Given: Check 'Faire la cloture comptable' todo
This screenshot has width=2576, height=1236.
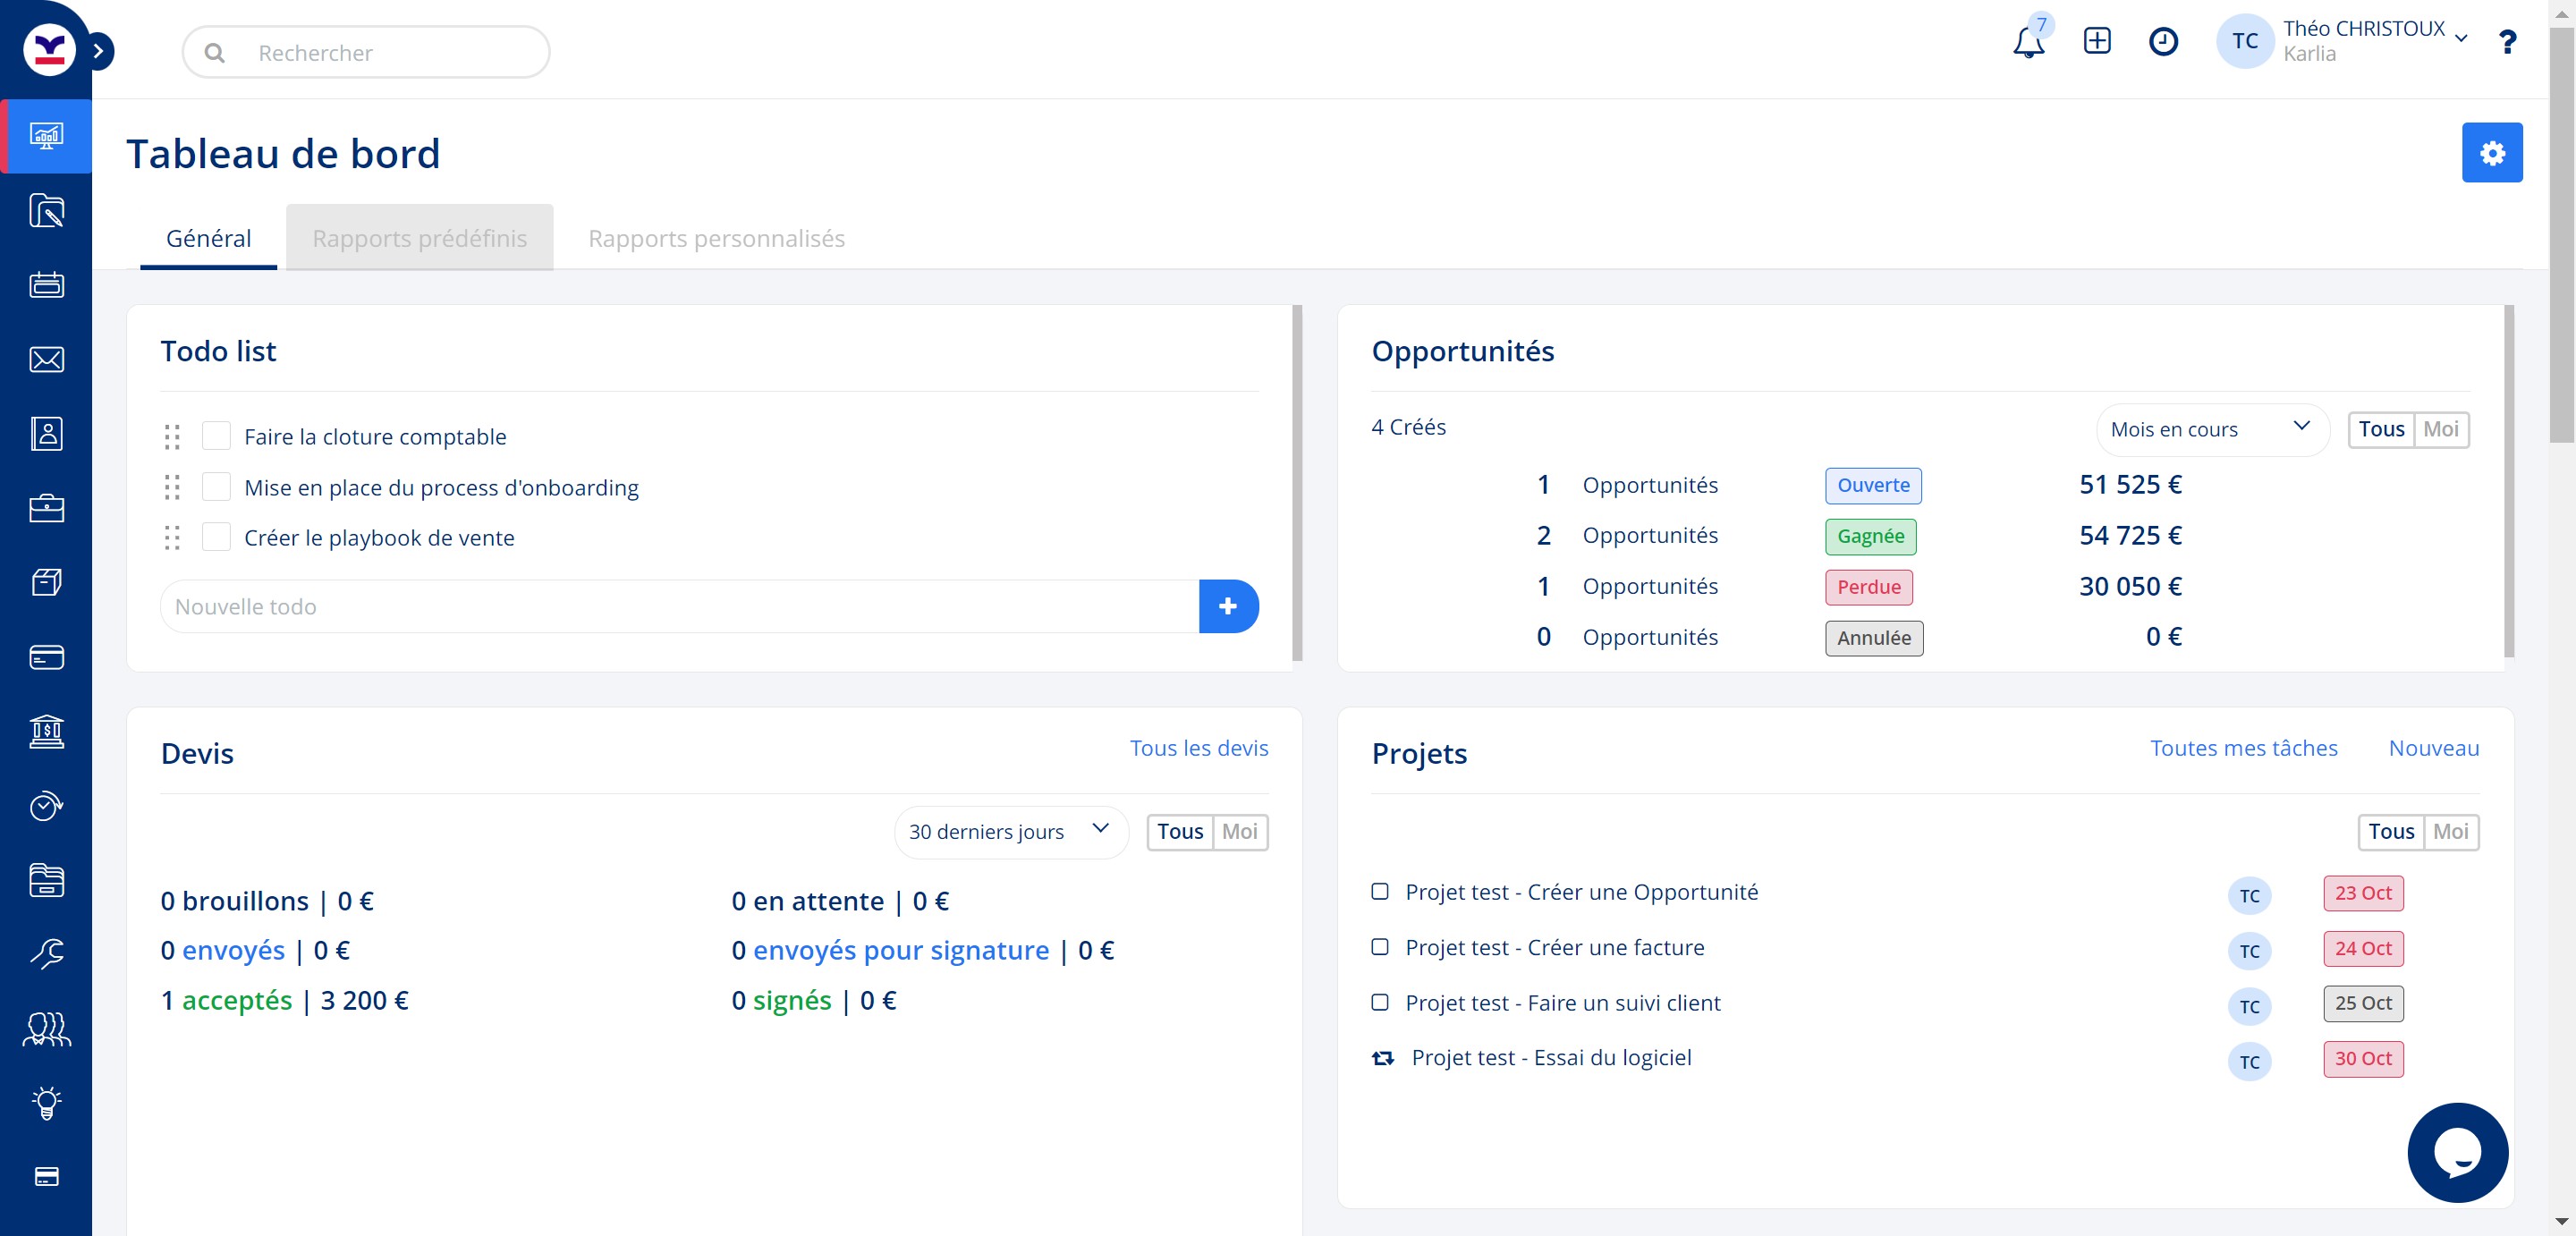Looking at the screenshot, I should [x=216, y=436].
